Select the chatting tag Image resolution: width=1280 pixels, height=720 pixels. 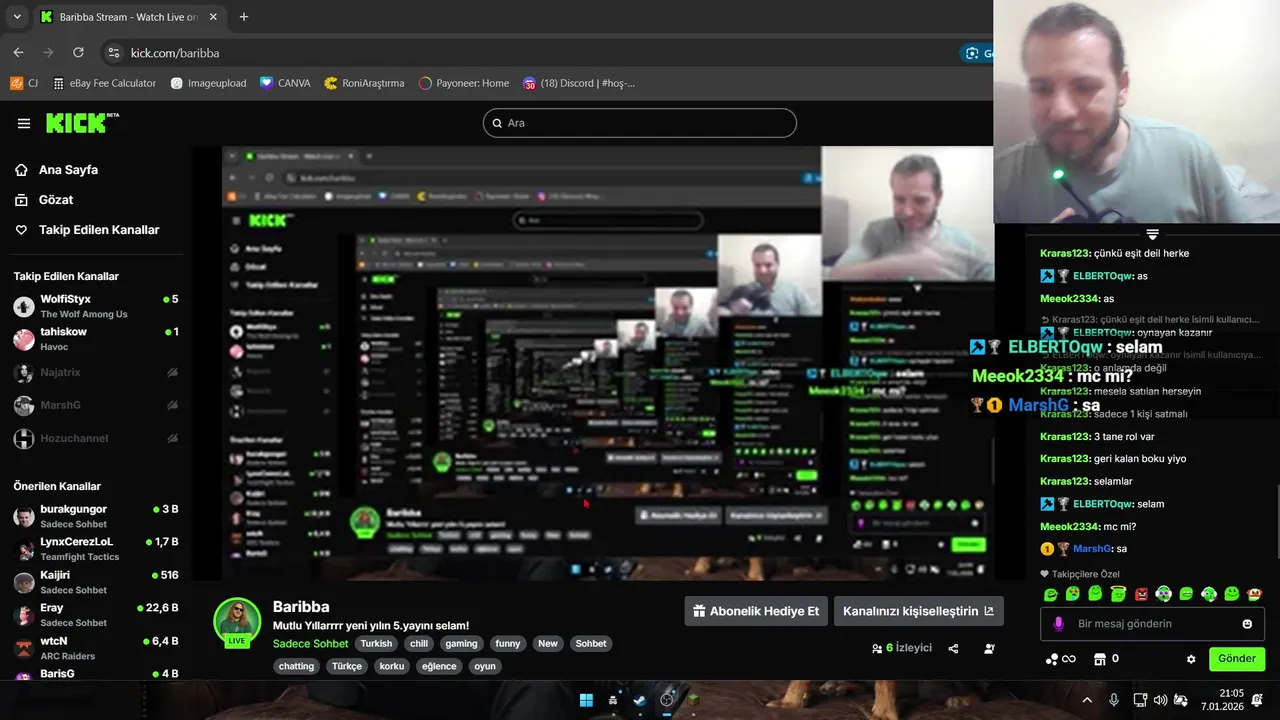(296, 666)
